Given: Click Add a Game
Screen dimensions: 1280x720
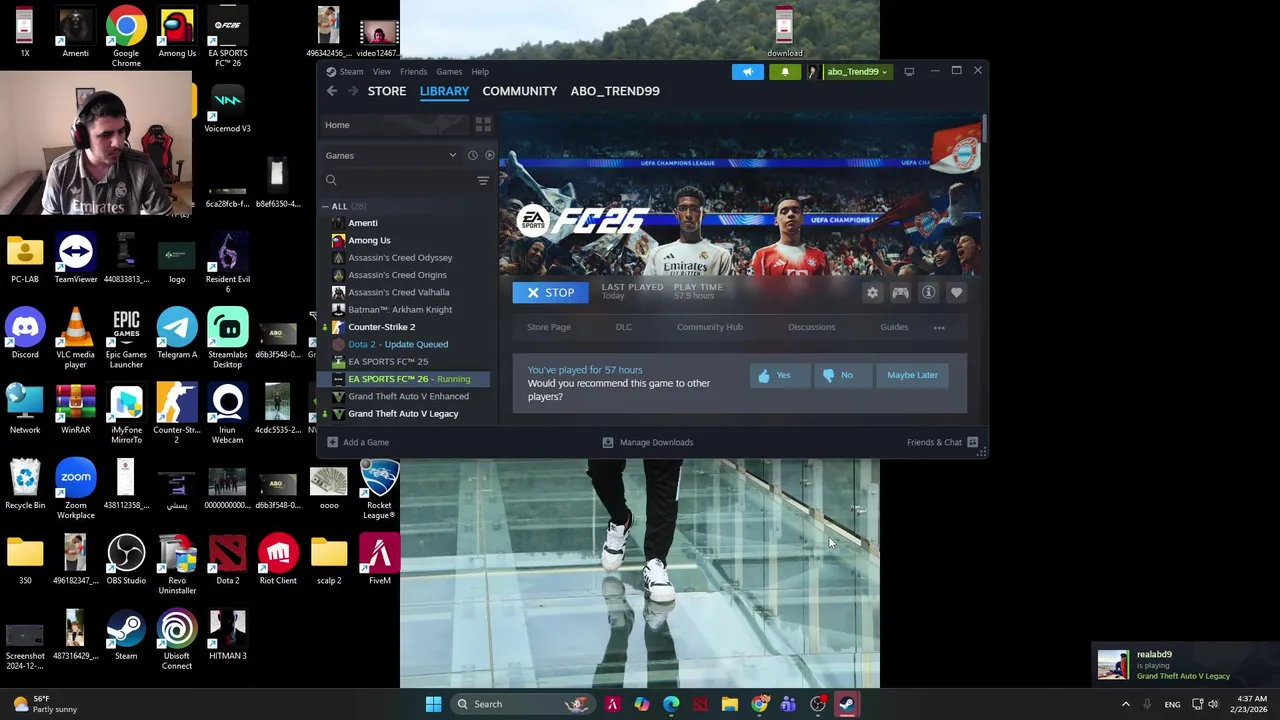Looking at the screenshot, I should (358, 442).
